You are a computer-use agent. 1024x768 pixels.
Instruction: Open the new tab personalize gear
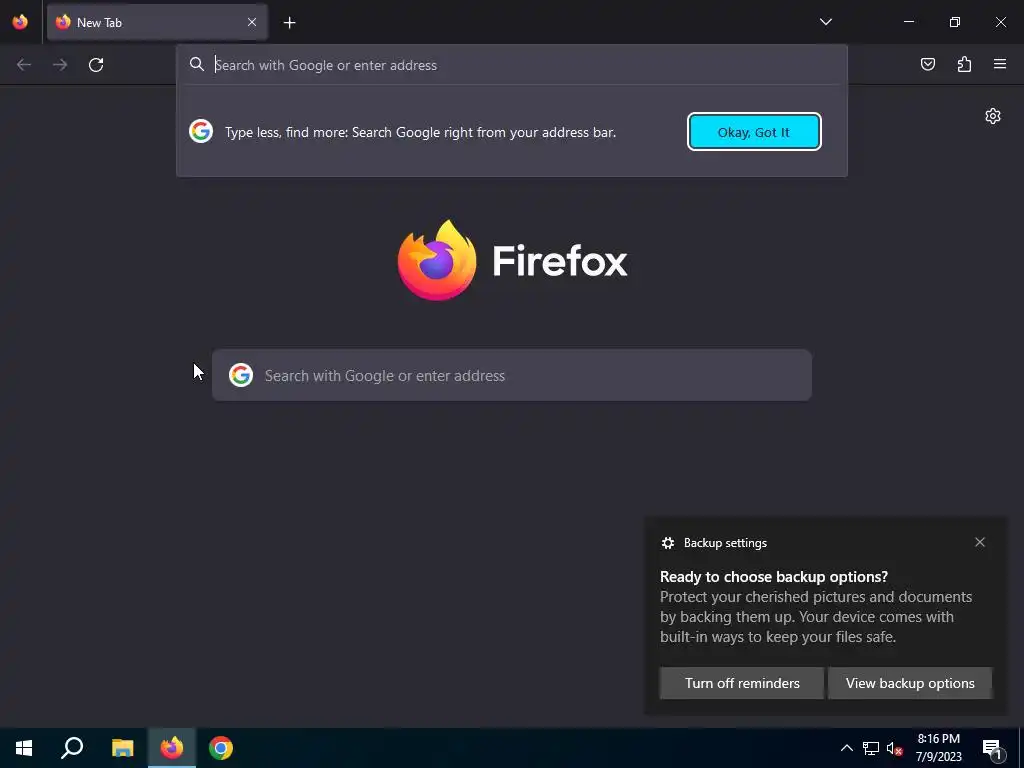pos(993,116)
